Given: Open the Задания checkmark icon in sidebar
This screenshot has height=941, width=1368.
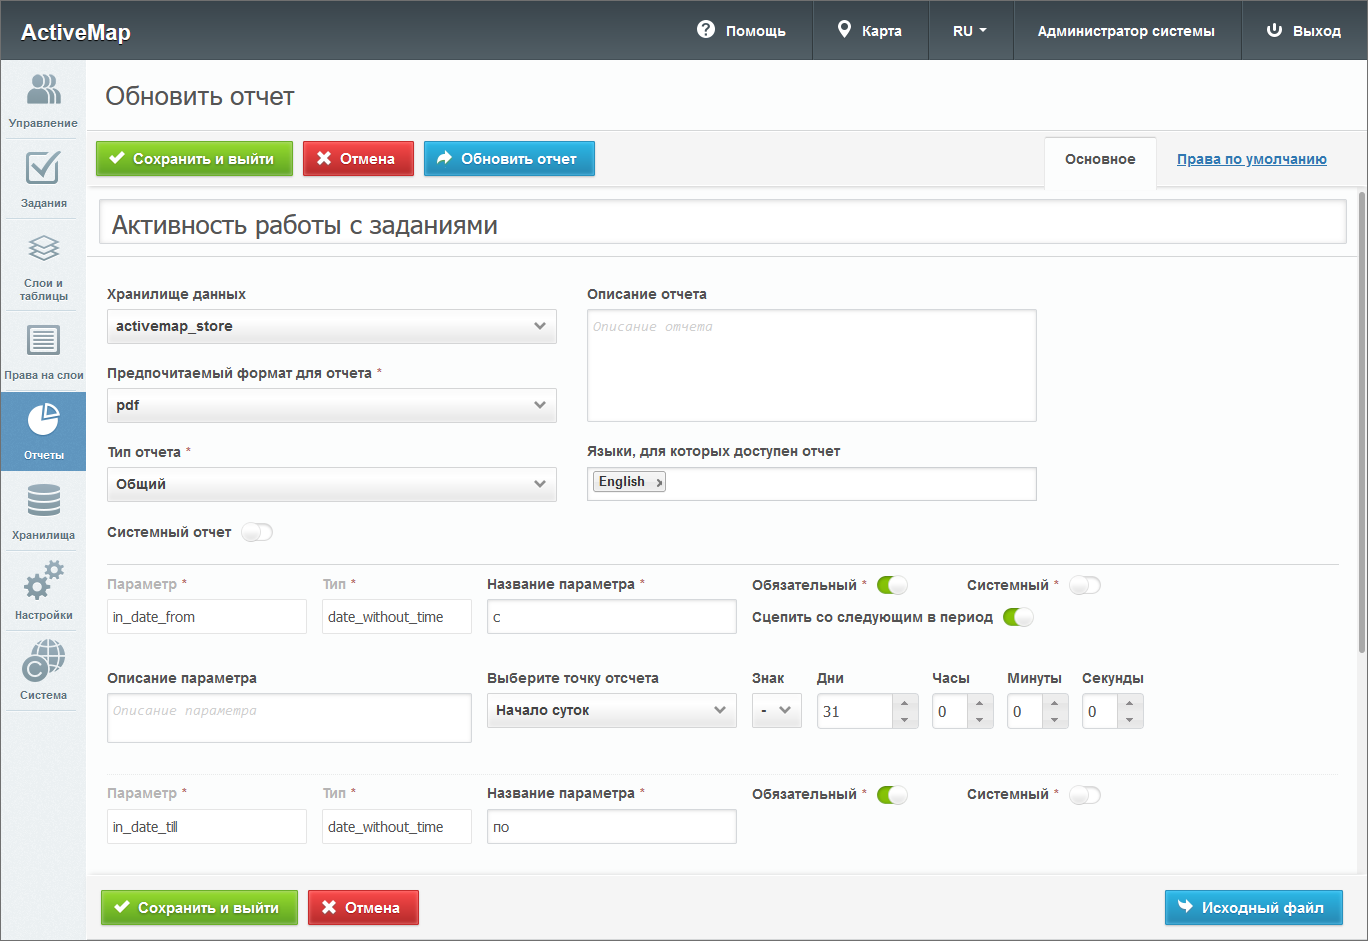Looking at the screenshot, I should point(43,169).
